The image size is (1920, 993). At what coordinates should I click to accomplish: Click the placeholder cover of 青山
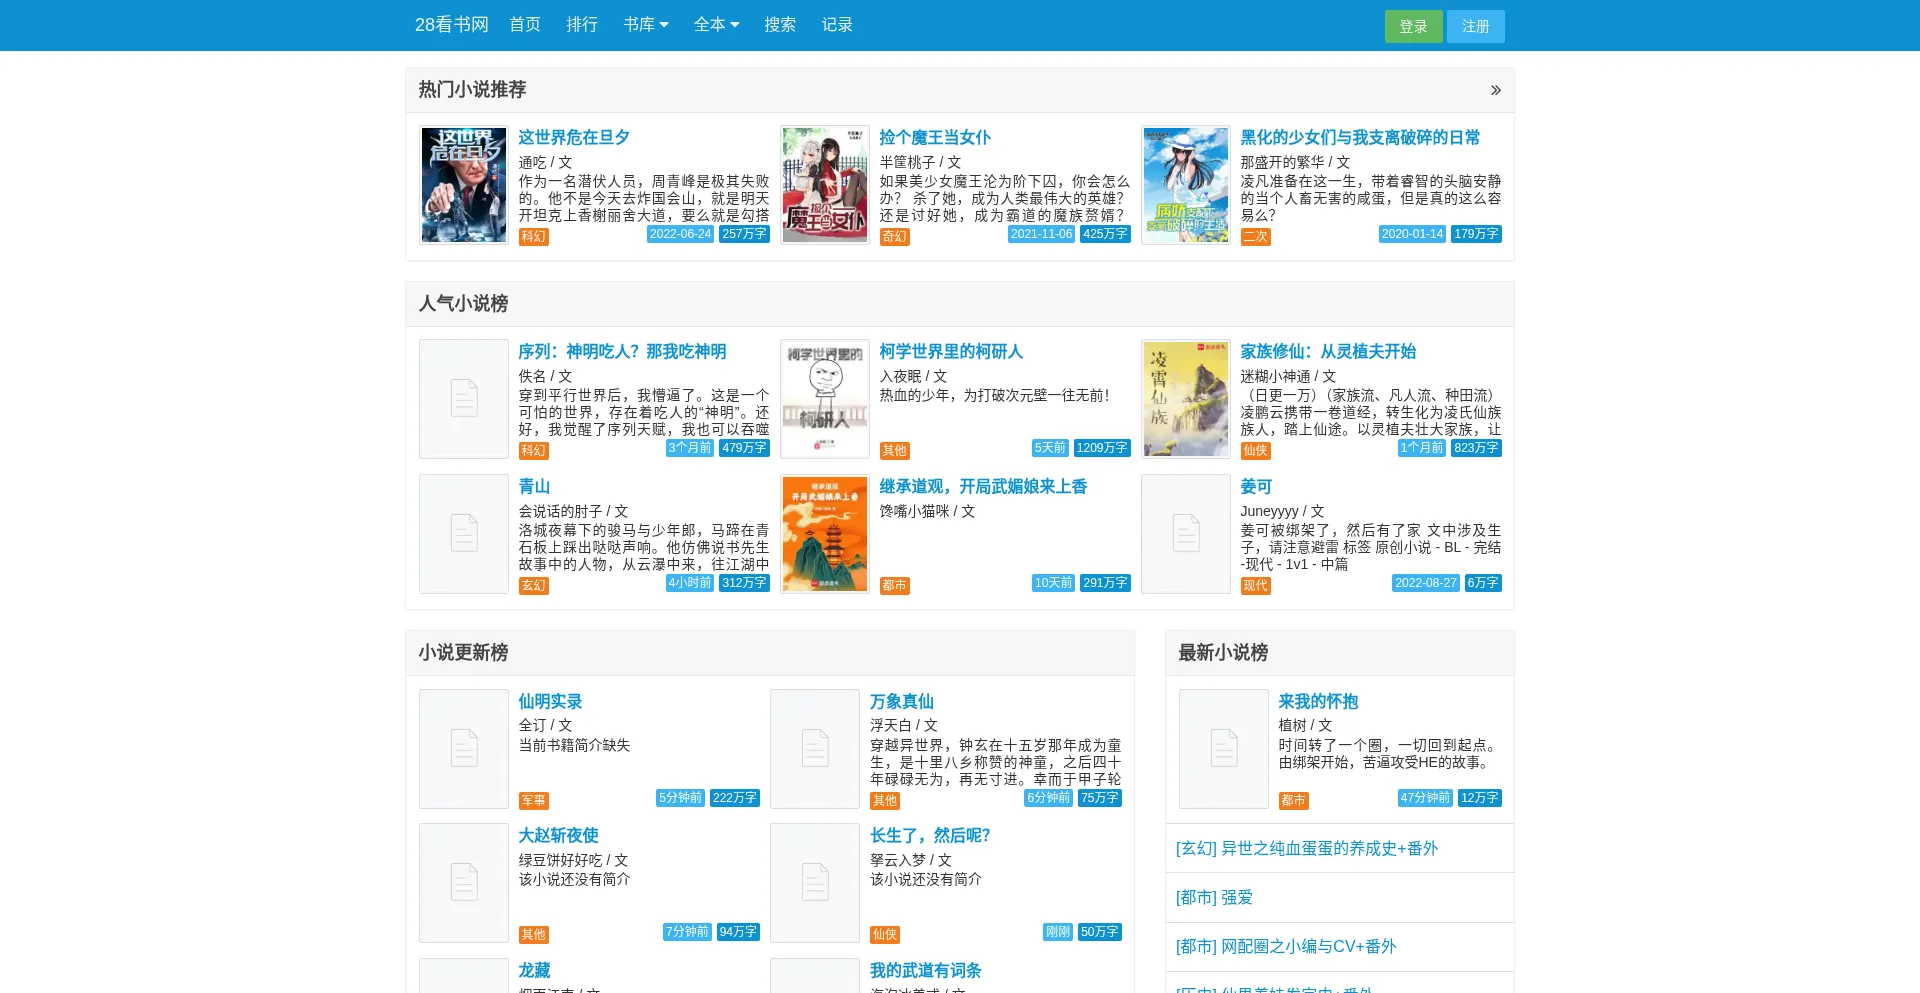pos(464,534)
